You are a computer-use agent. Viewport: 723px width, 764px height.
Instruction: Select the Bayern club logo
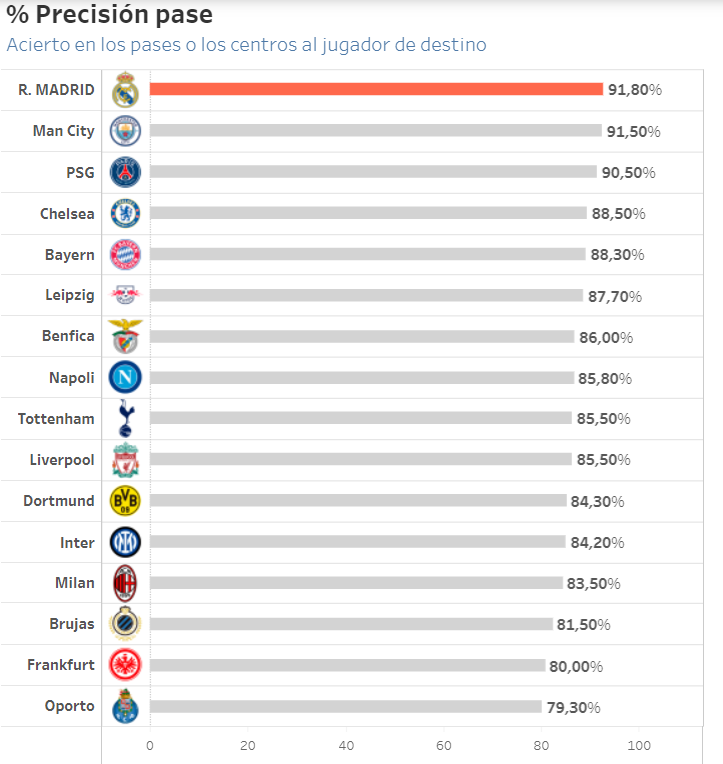(125, 254)
